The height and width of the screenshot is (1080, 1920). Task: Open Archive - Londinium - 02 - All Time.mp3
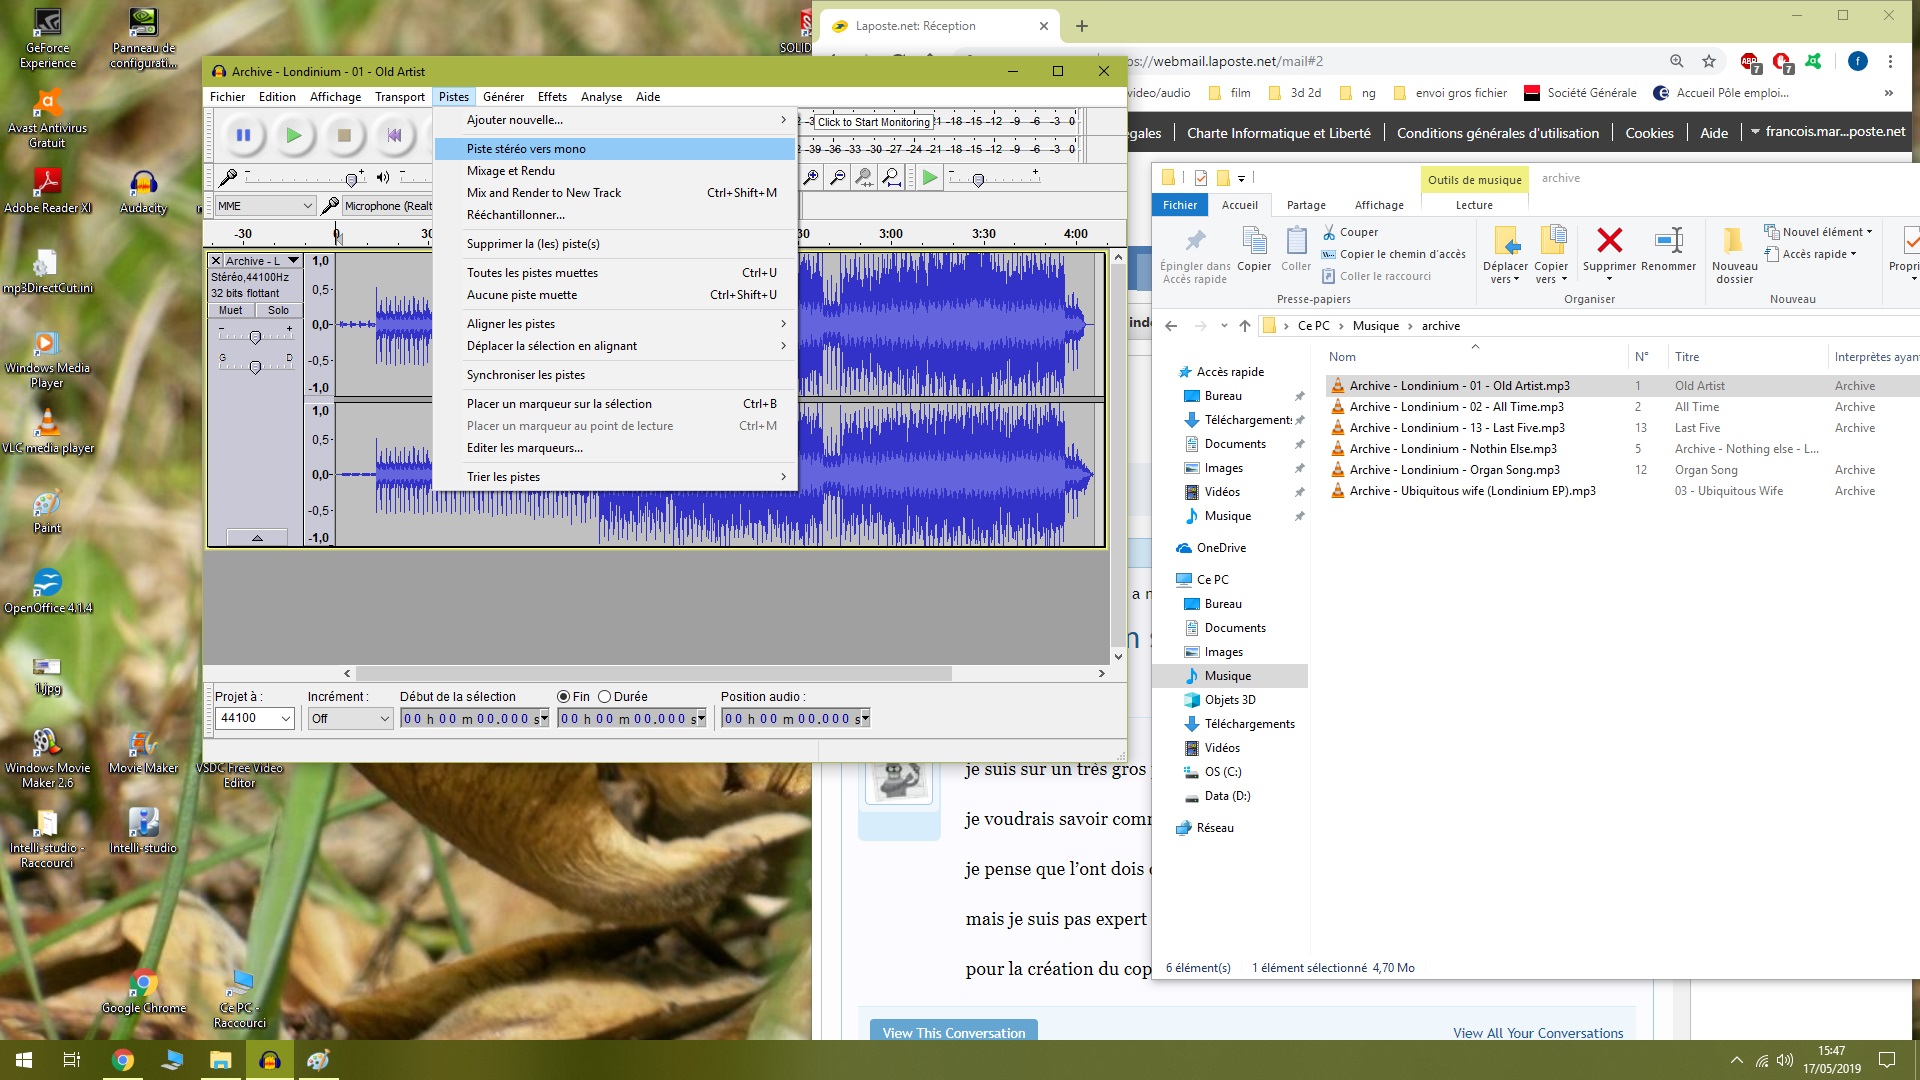coord(1456,407)
